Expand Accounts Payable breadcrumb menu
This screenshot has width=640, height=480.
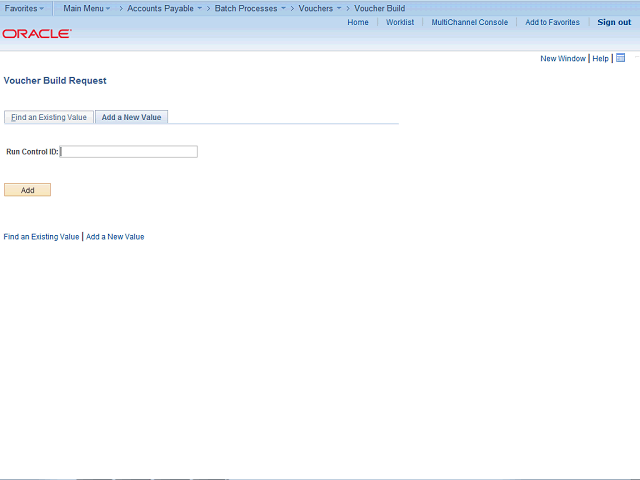coord(164,8)
